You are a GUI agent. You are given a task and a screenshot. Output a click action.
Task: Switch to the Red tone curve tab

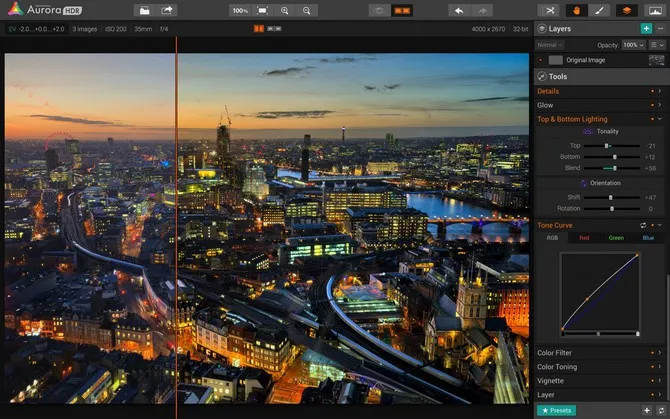(585, 238)
